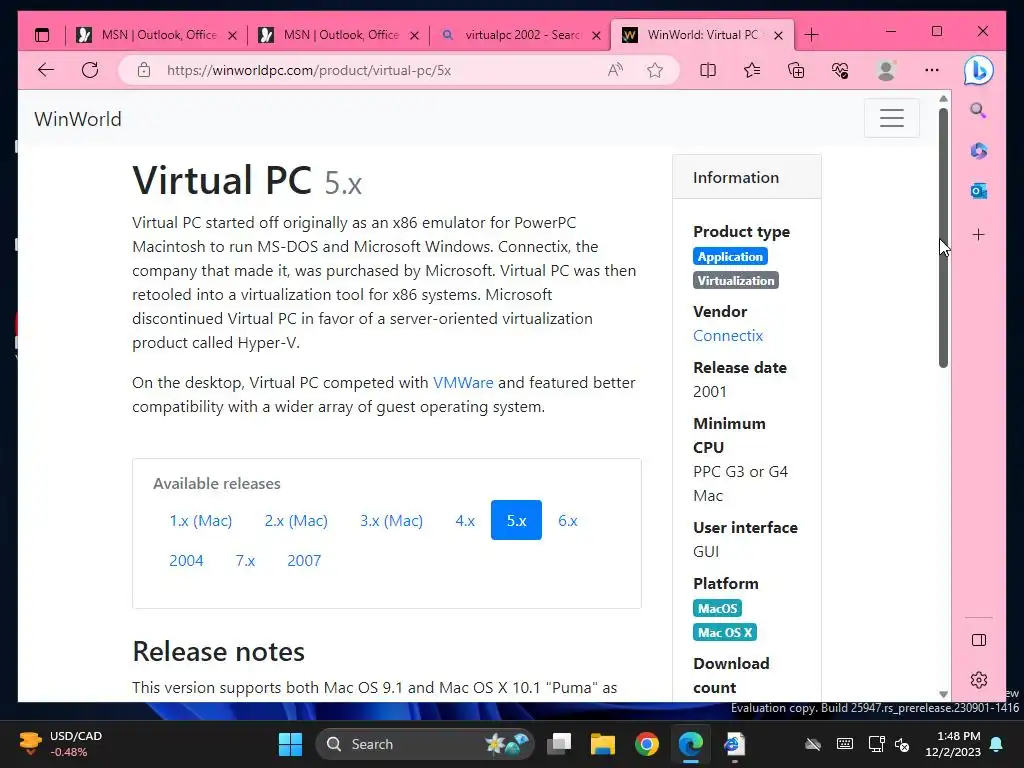Viewport: 1024px width, 768px height.
Task: Click the taskbar Search box
Action: pos(424,744)
